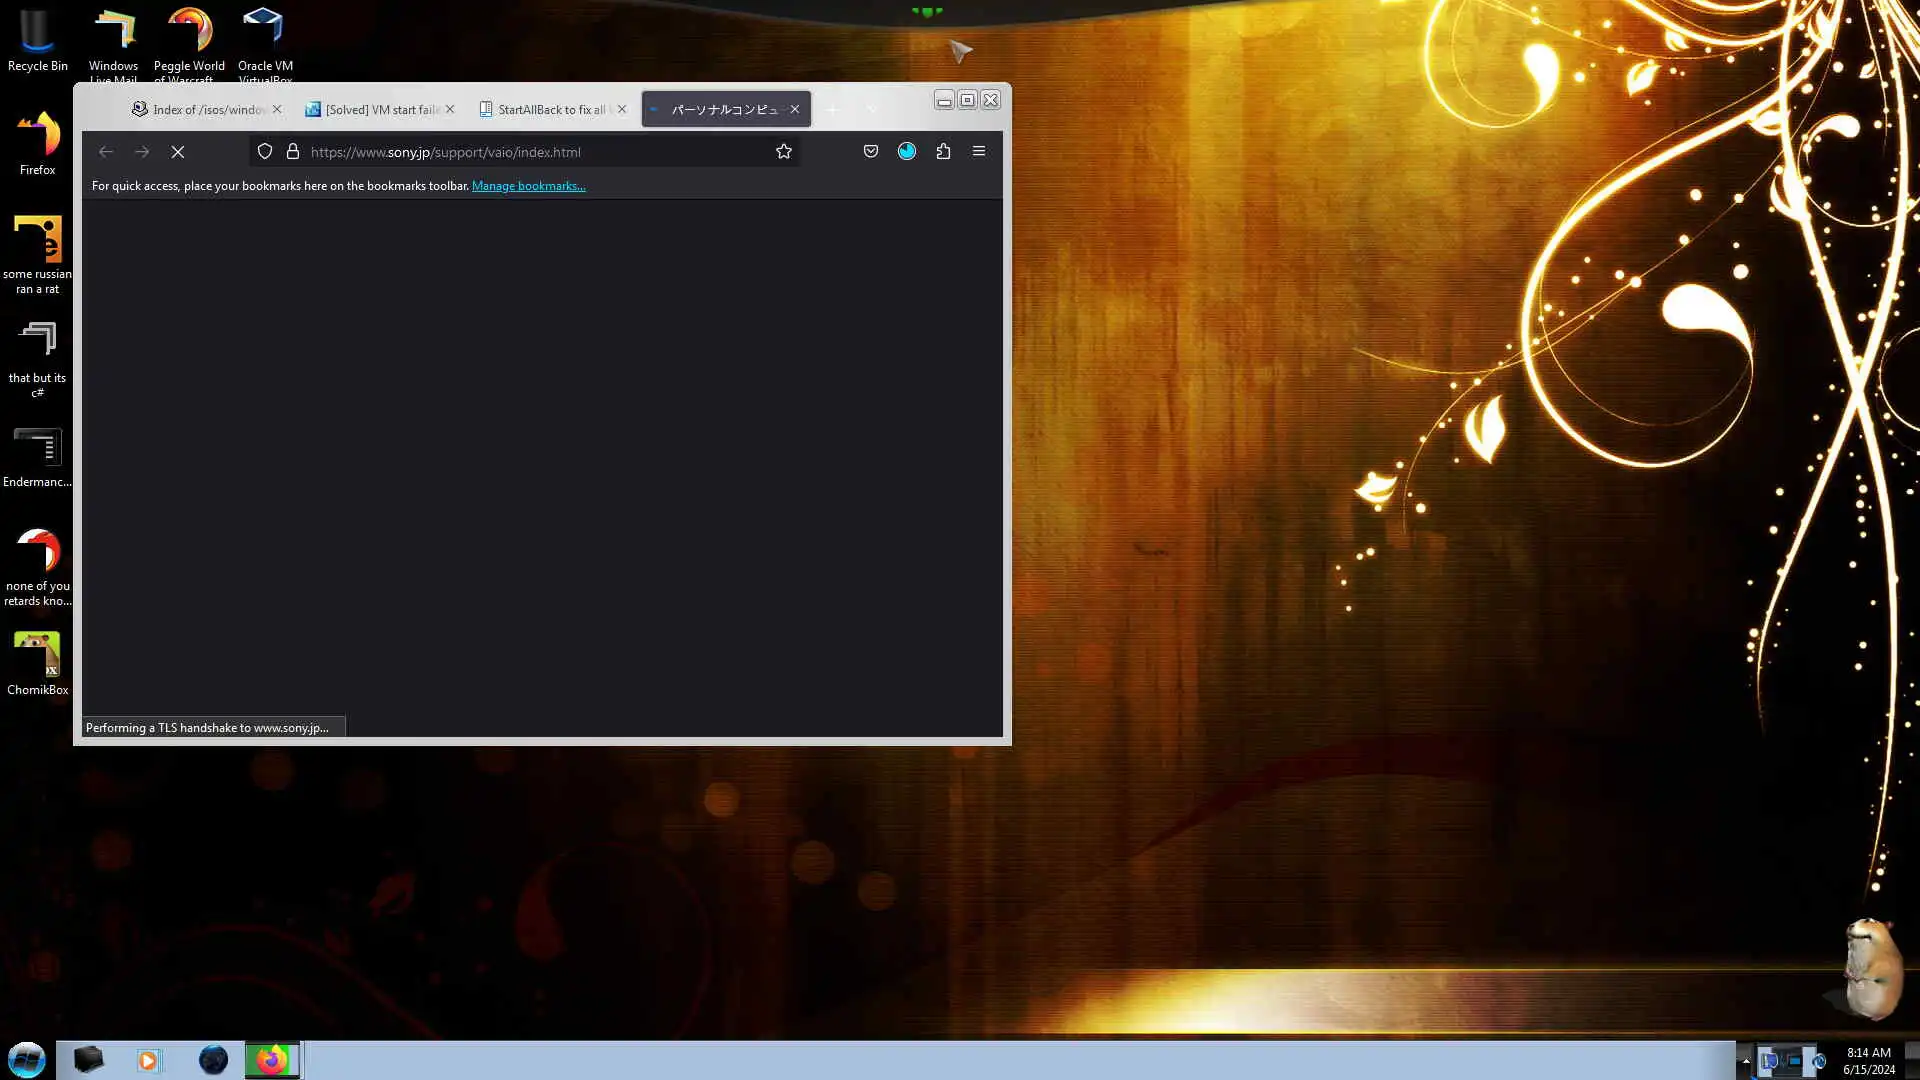Bookmark this page with star icon
The image size is (1920, 1080).
[784, 152]
